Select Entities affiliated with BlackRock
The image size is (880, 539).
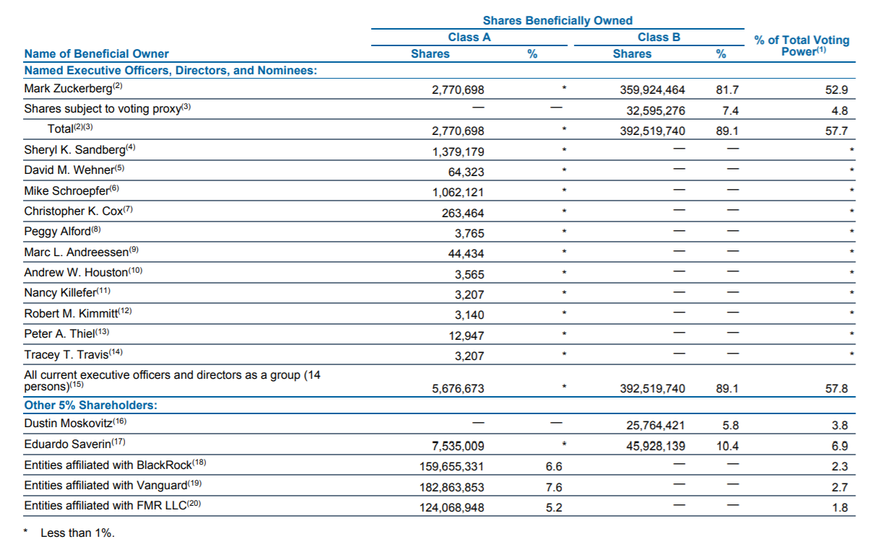pos(113,465)
